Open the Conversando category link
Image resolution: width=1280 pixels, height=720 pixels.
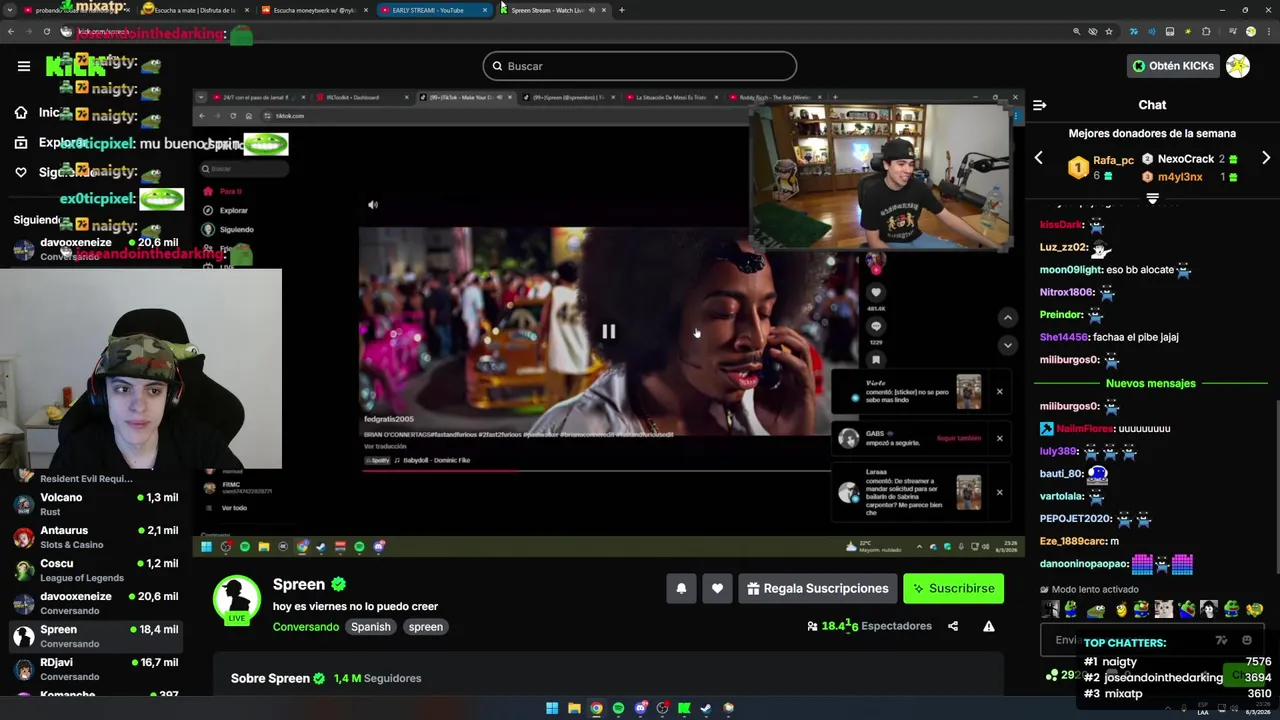[306, 627]
